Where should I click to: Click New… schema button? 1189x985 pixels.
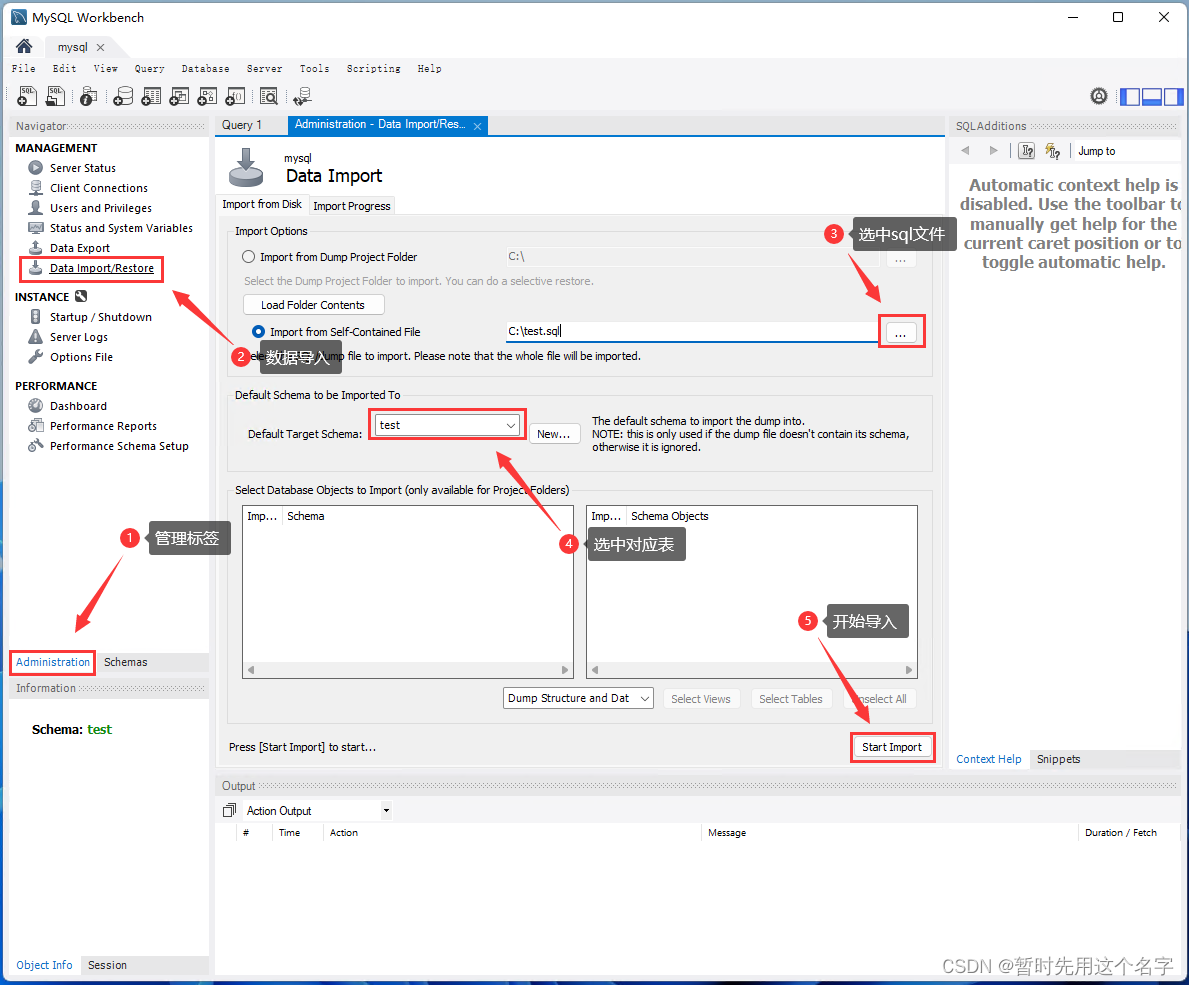tap(554, 434)
